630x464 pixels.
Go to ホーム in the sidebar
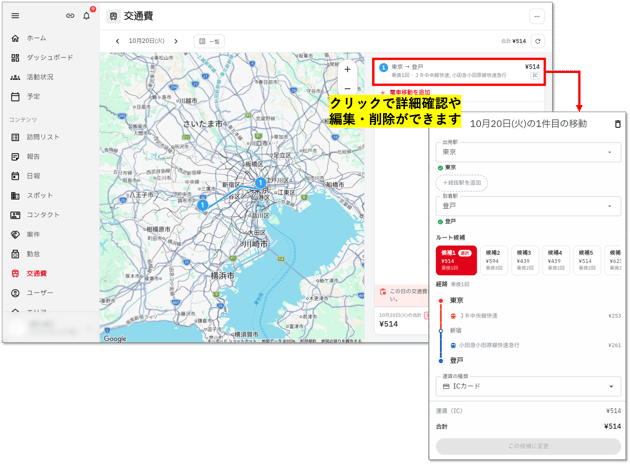[x=37, y=38]
